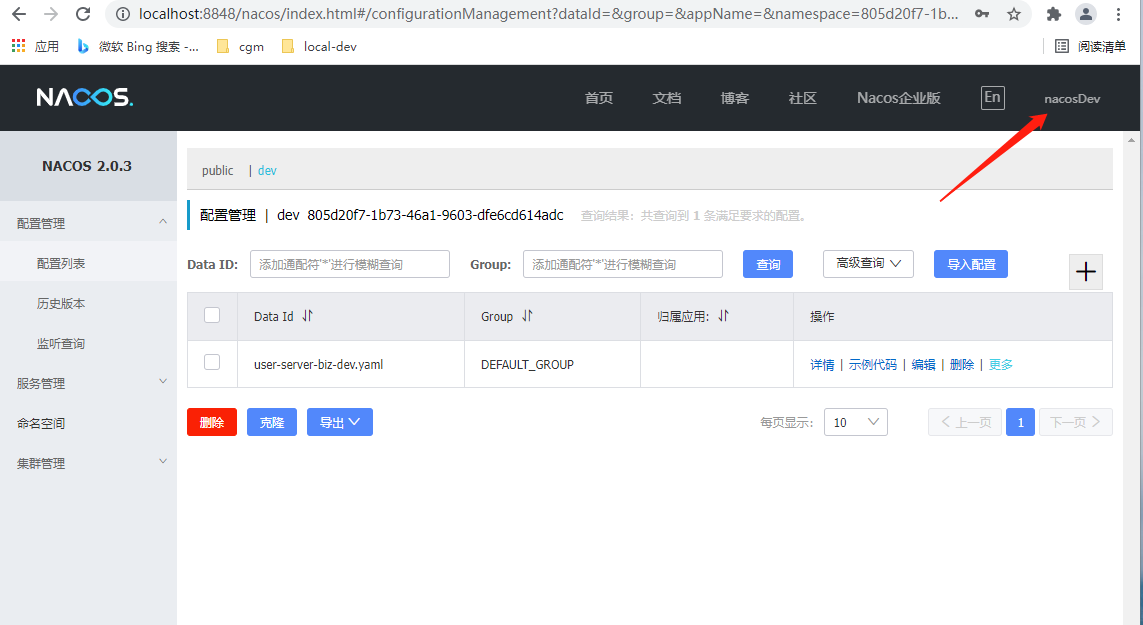The height and width of the screenshot is (625, 1143).
Task: Check the user-server-biz-dev.yaml row checkbox
Action: [212, 362]
